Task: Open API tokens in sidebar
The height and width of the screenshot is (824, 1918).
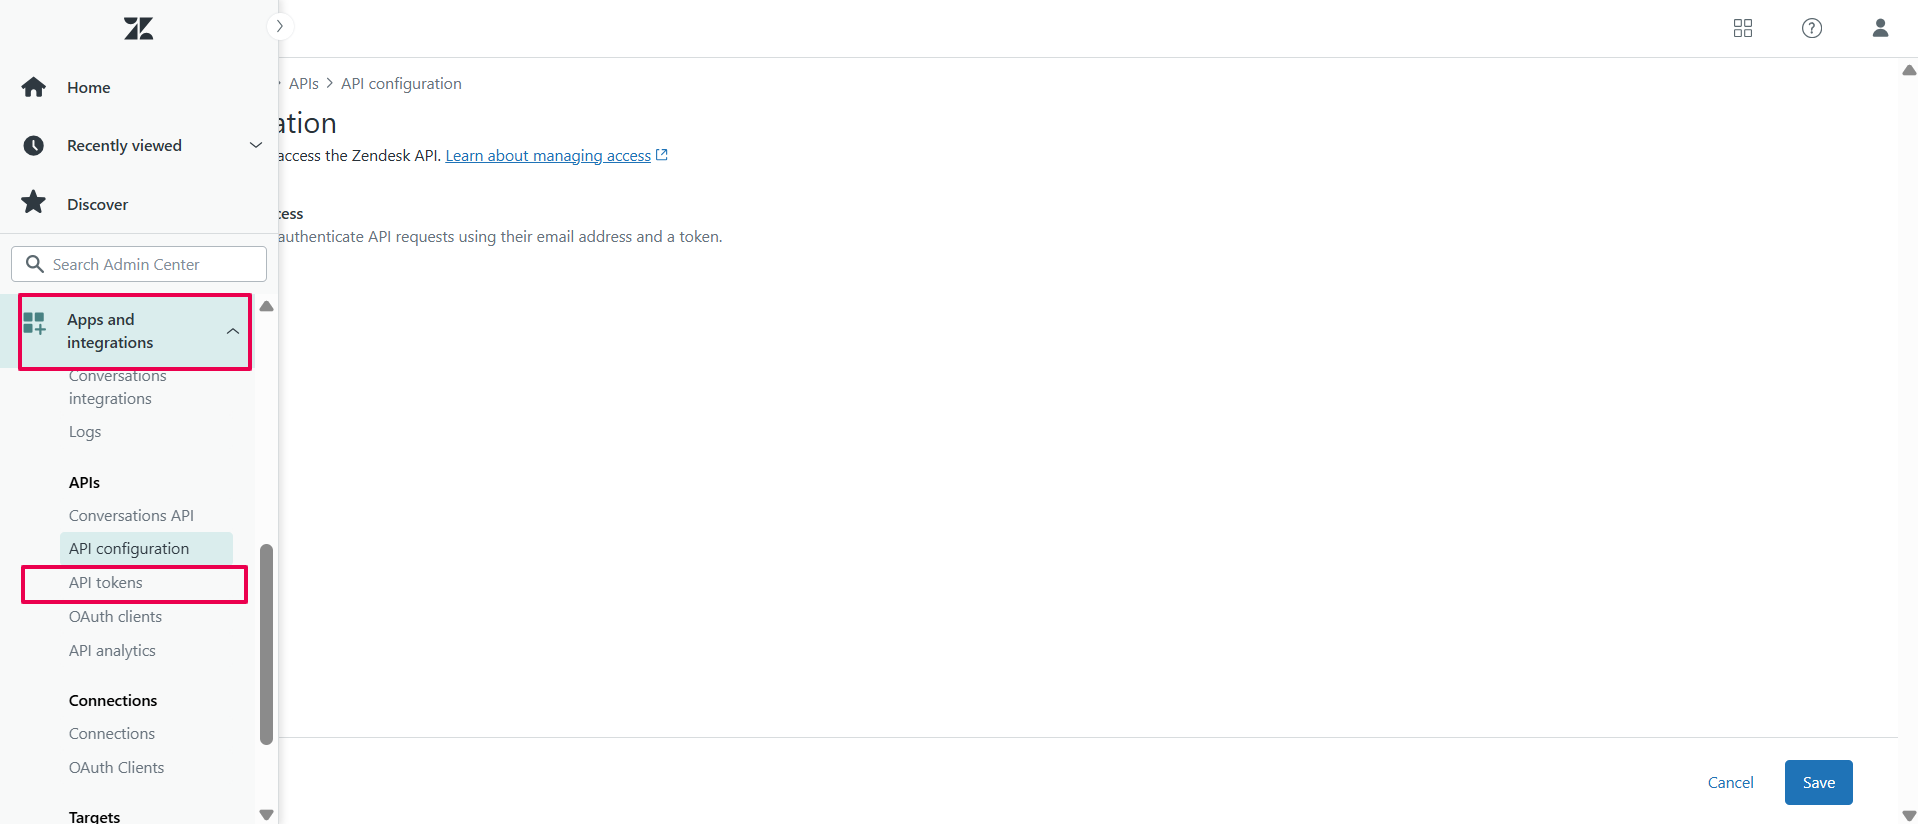Action: pos(106,583)
